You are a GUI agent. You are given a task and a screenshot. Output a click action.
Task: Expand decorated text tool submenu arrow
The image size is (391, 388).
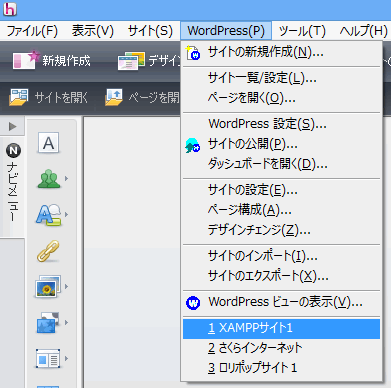(x=66, y=215)
